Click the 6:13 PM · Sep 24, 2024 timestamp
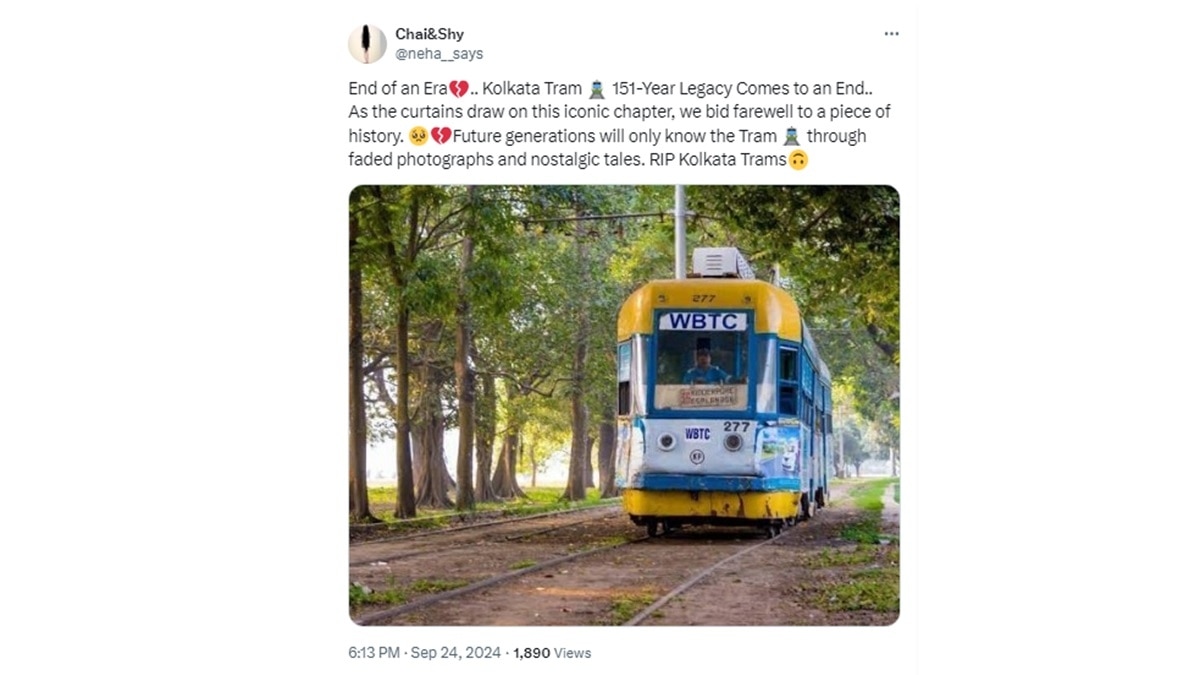Screen dimensions: 1200x675 pyautogui.click(x=424, y=652)
